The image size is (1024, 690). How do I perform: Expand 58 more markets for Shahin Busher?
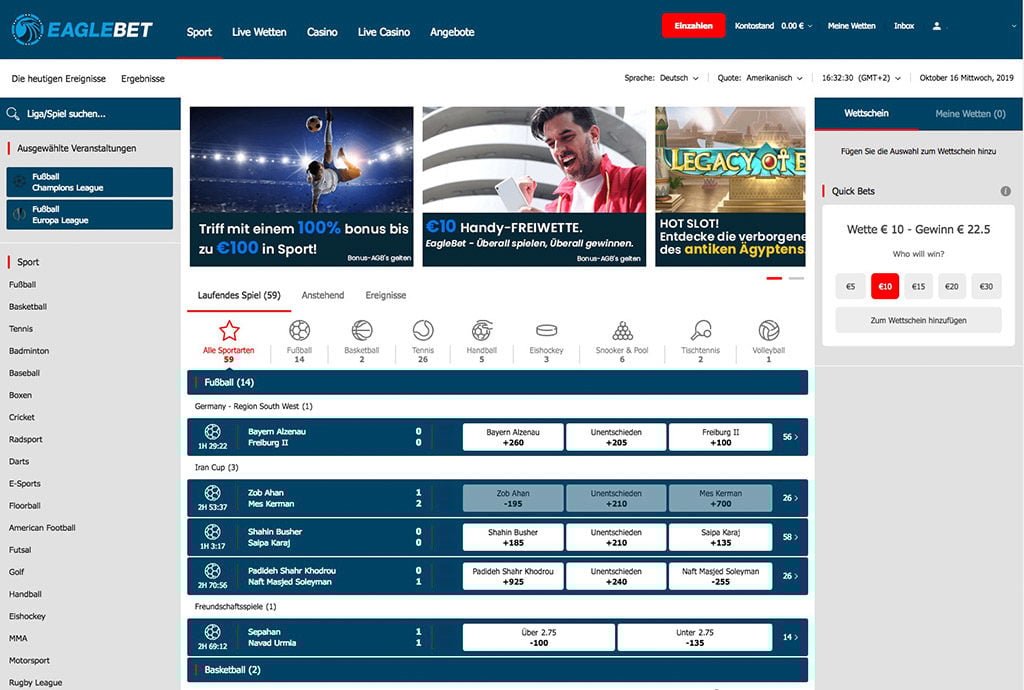click(x=790, y=537)
